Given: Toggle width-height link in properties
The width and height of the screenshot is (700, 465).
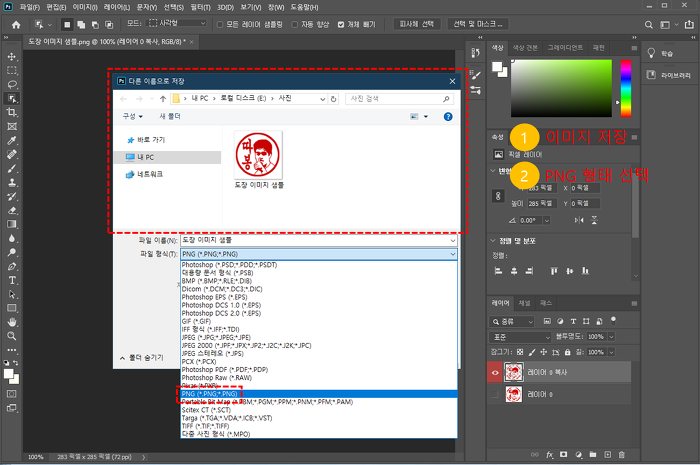Looking at the screenshot, I should [x=498, y=195].
